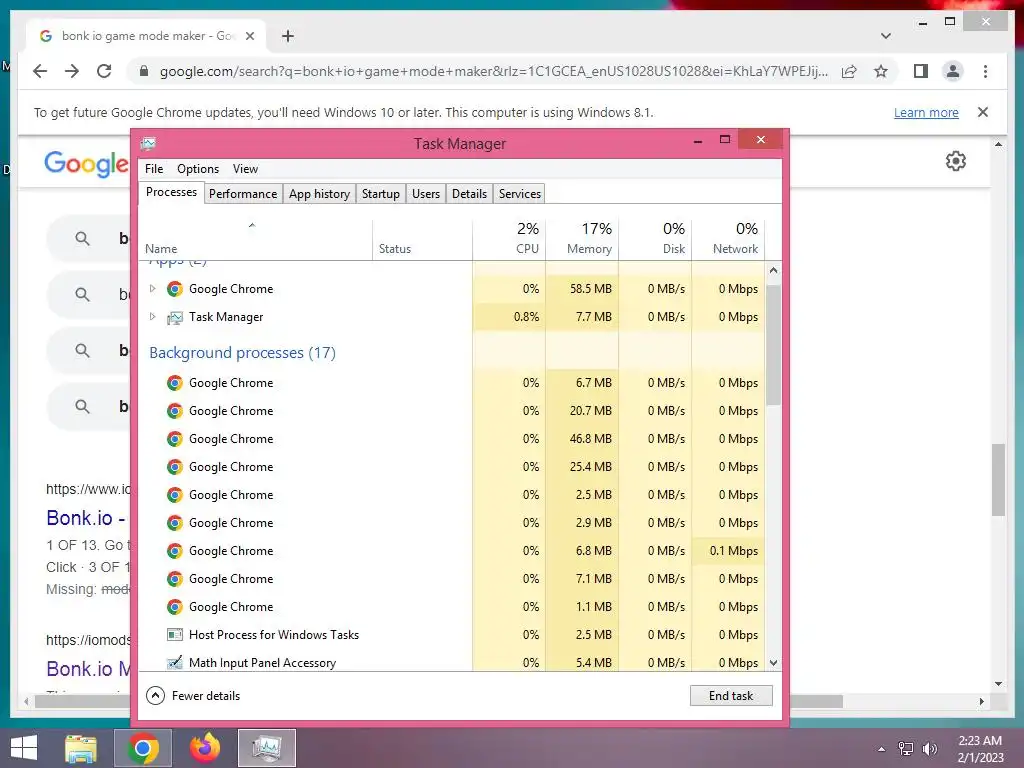Open the Chrome profile avatar icon
Screen dimensions: 1024x768
(x=953, y=71)
